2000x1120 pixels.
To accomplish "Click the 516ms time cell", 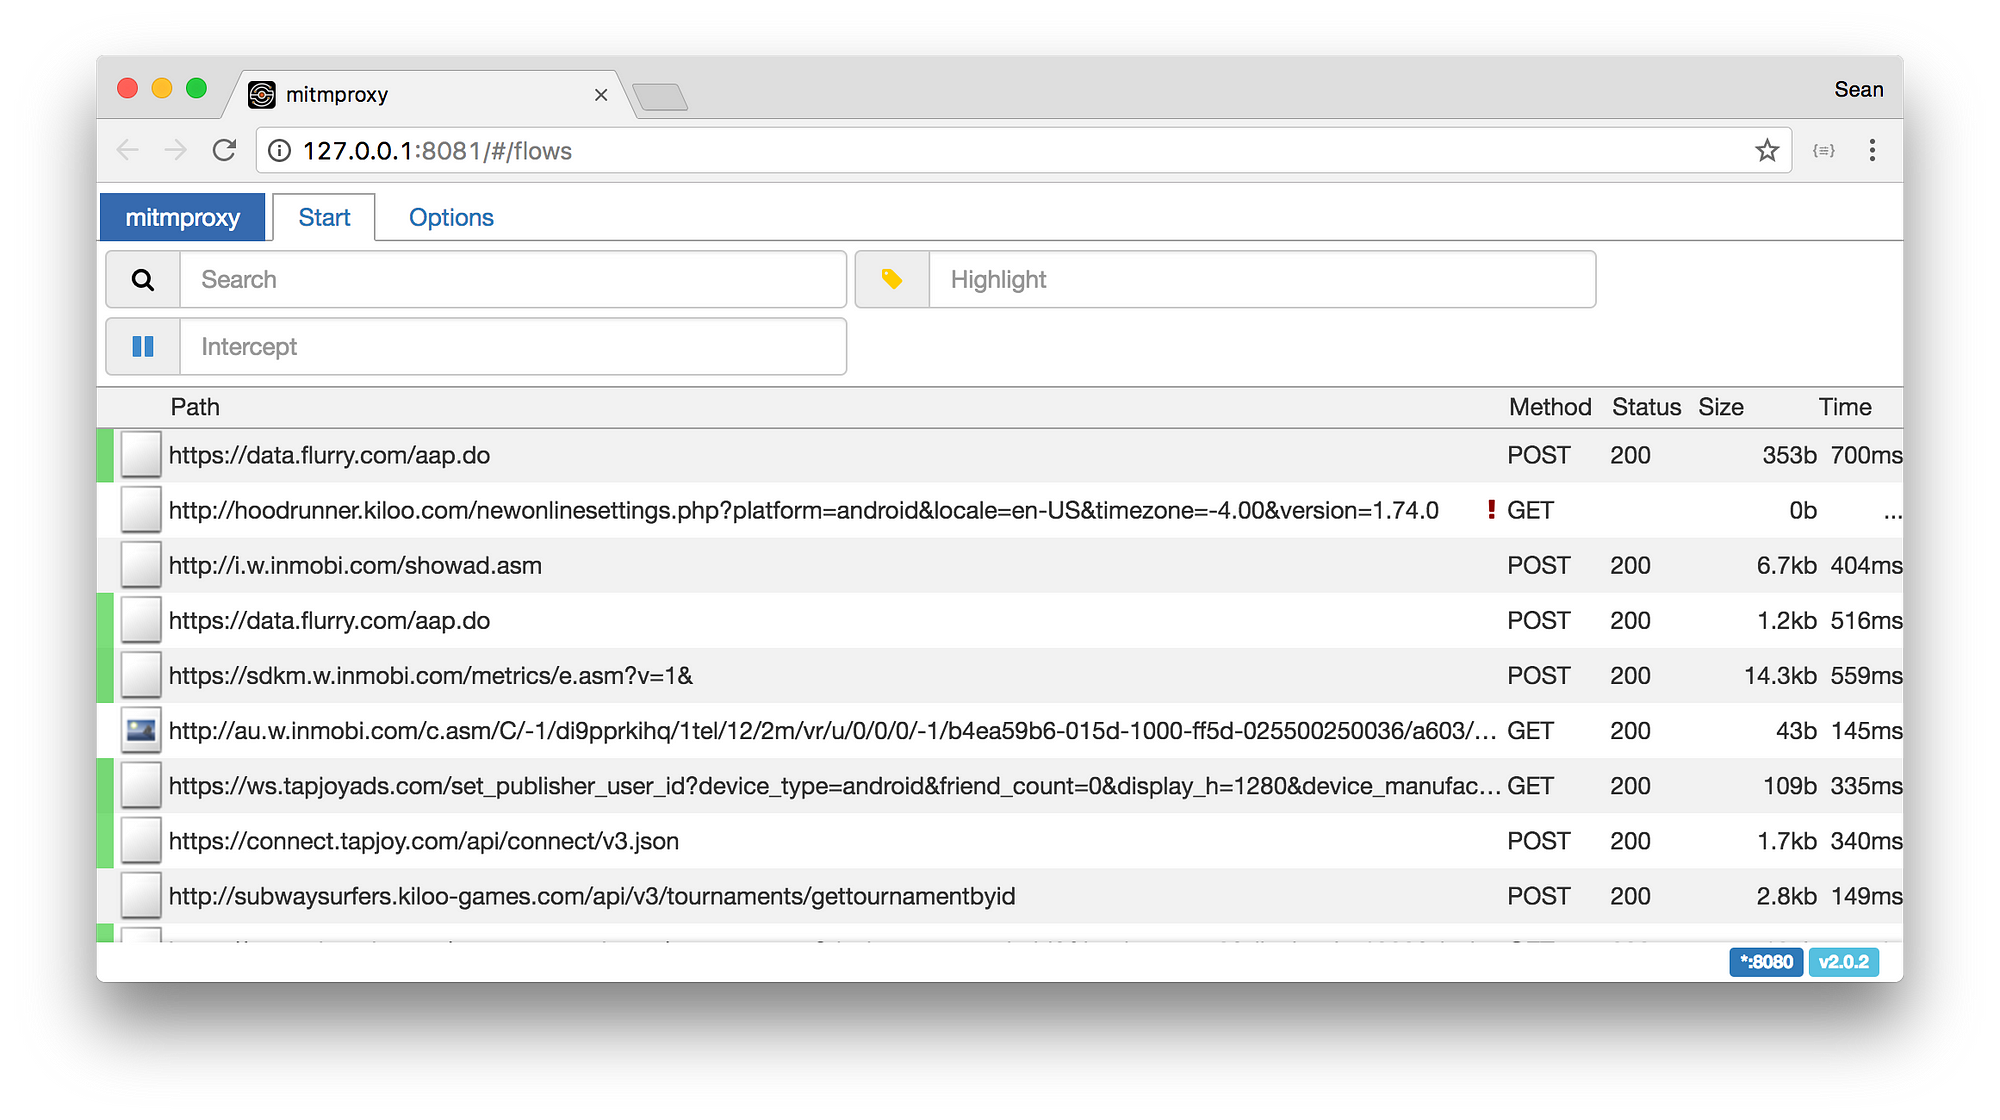I will [1866, 620].
